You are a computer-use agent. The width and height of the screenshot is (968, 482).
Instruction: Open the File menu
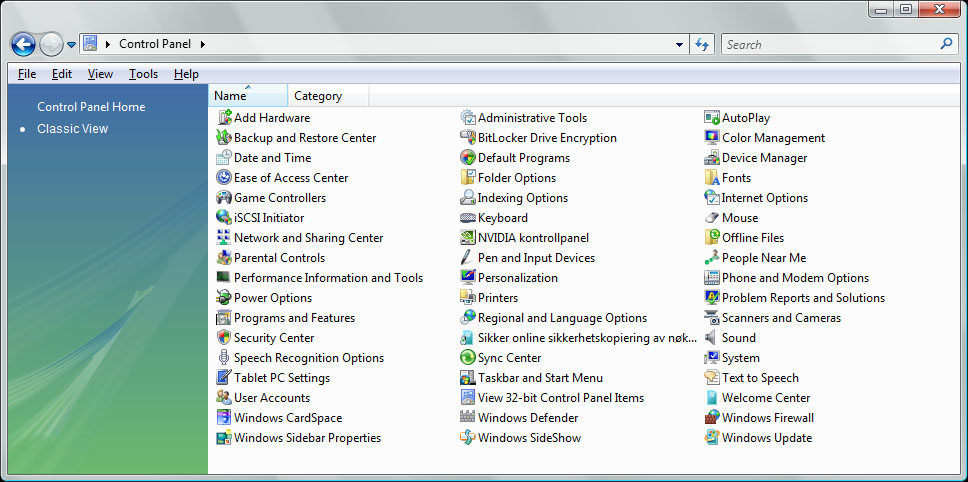click(x=27, y=74)
